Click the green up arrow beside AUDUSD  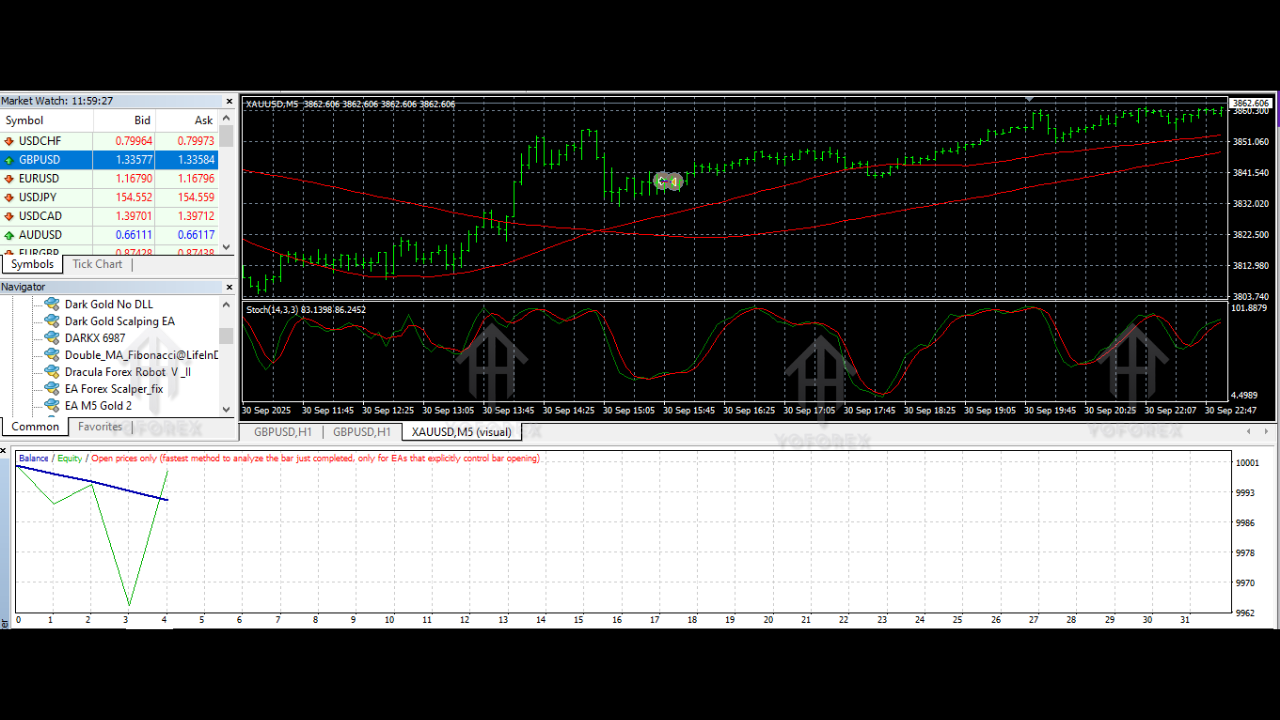coord(9,235)
